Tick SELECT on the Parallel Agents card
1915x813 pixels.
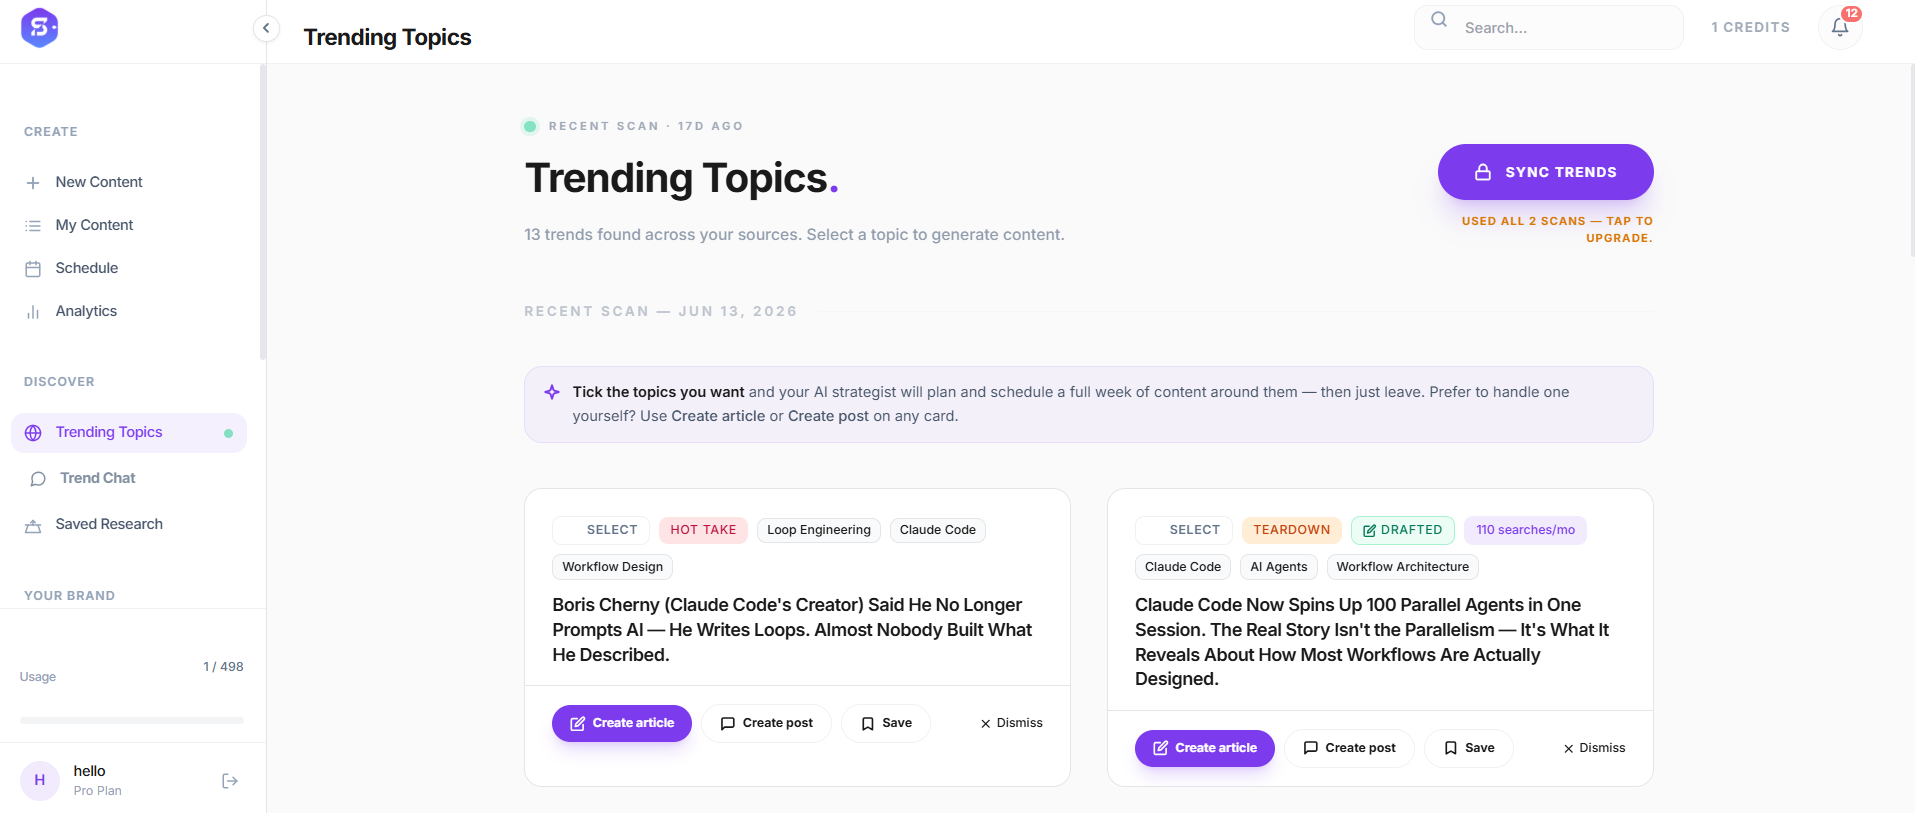click(x=1184, y=530)
